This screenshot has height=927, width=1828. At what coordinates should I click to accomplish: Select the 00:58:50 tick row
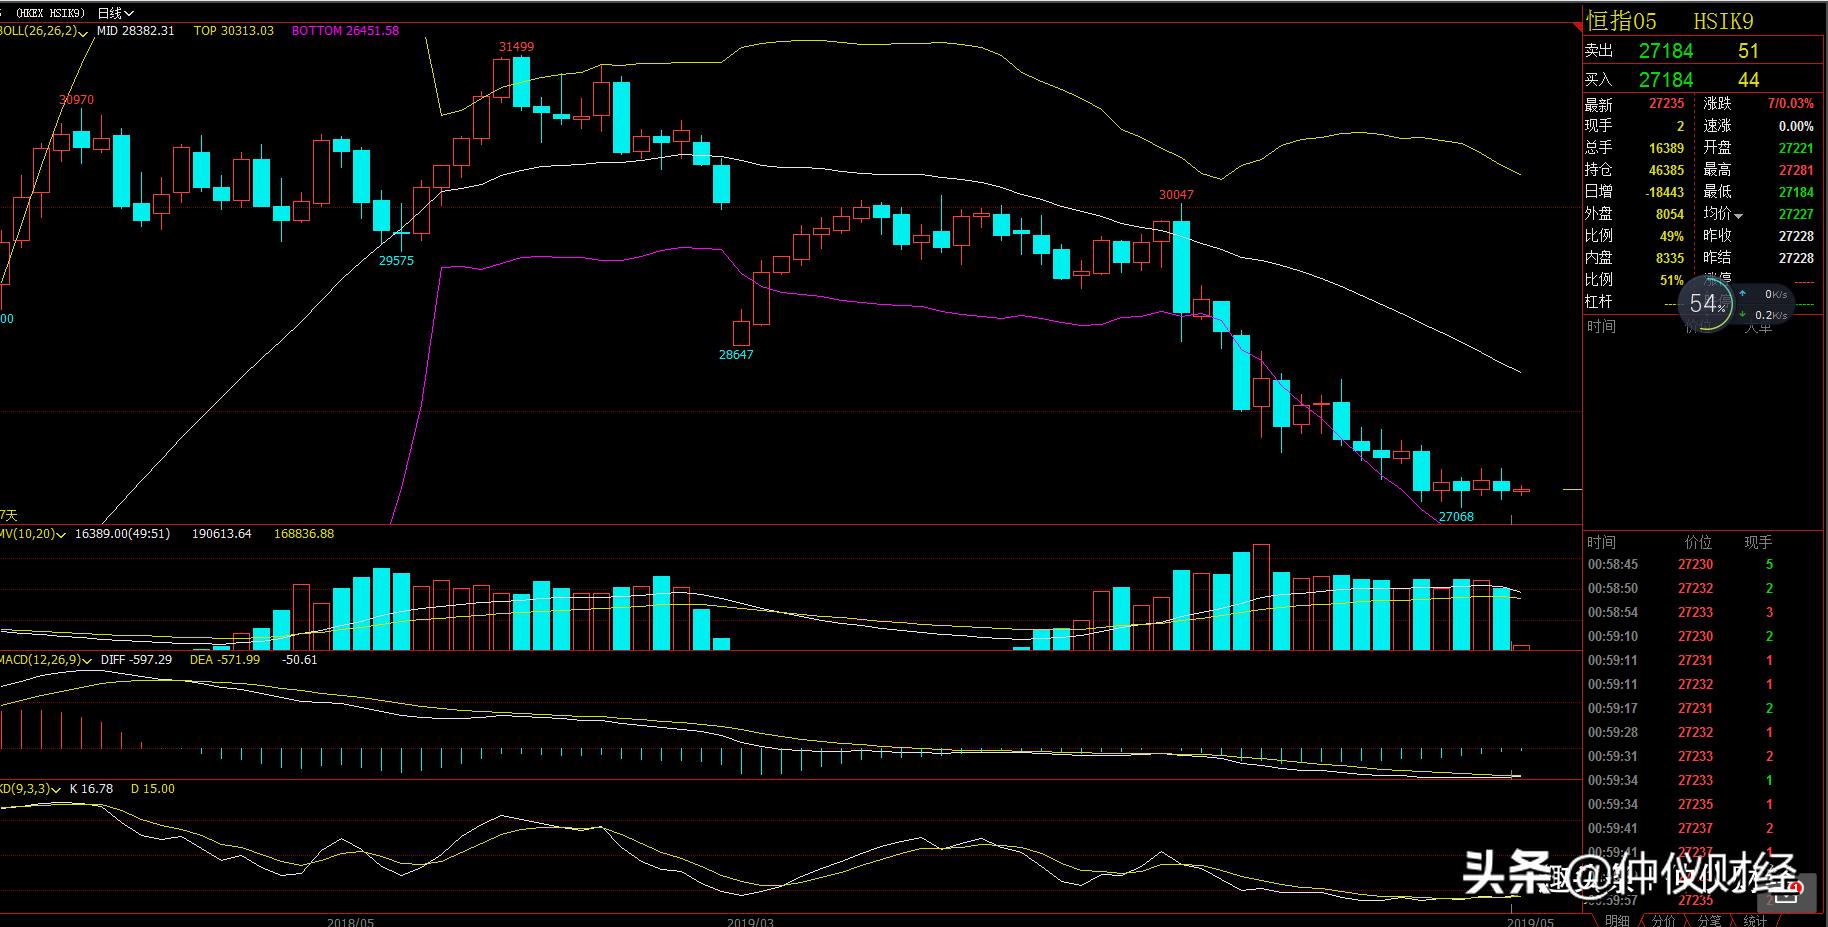pyautogui.click(x=1704, y=589)
